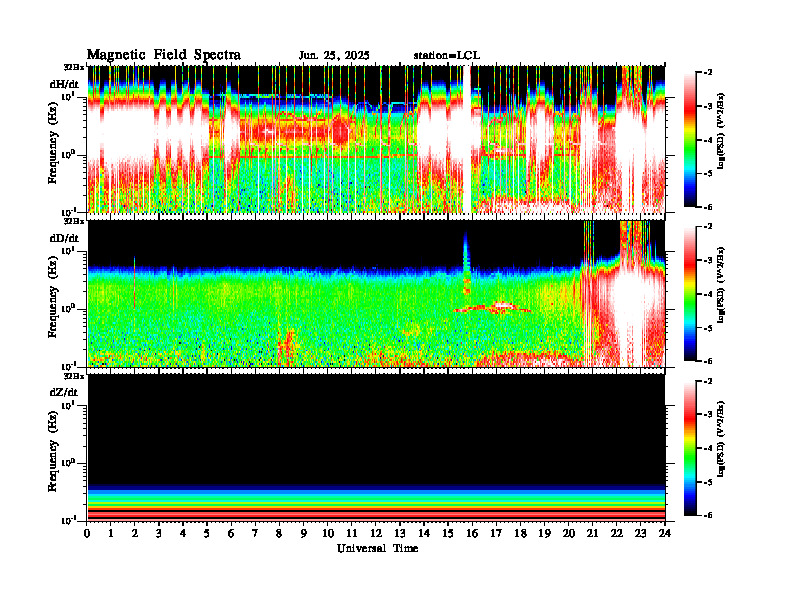Viewport: 792px width, 612px height.
Task: Click the "-2" value on dH/dt color scale
Action: tap(708, 73)
